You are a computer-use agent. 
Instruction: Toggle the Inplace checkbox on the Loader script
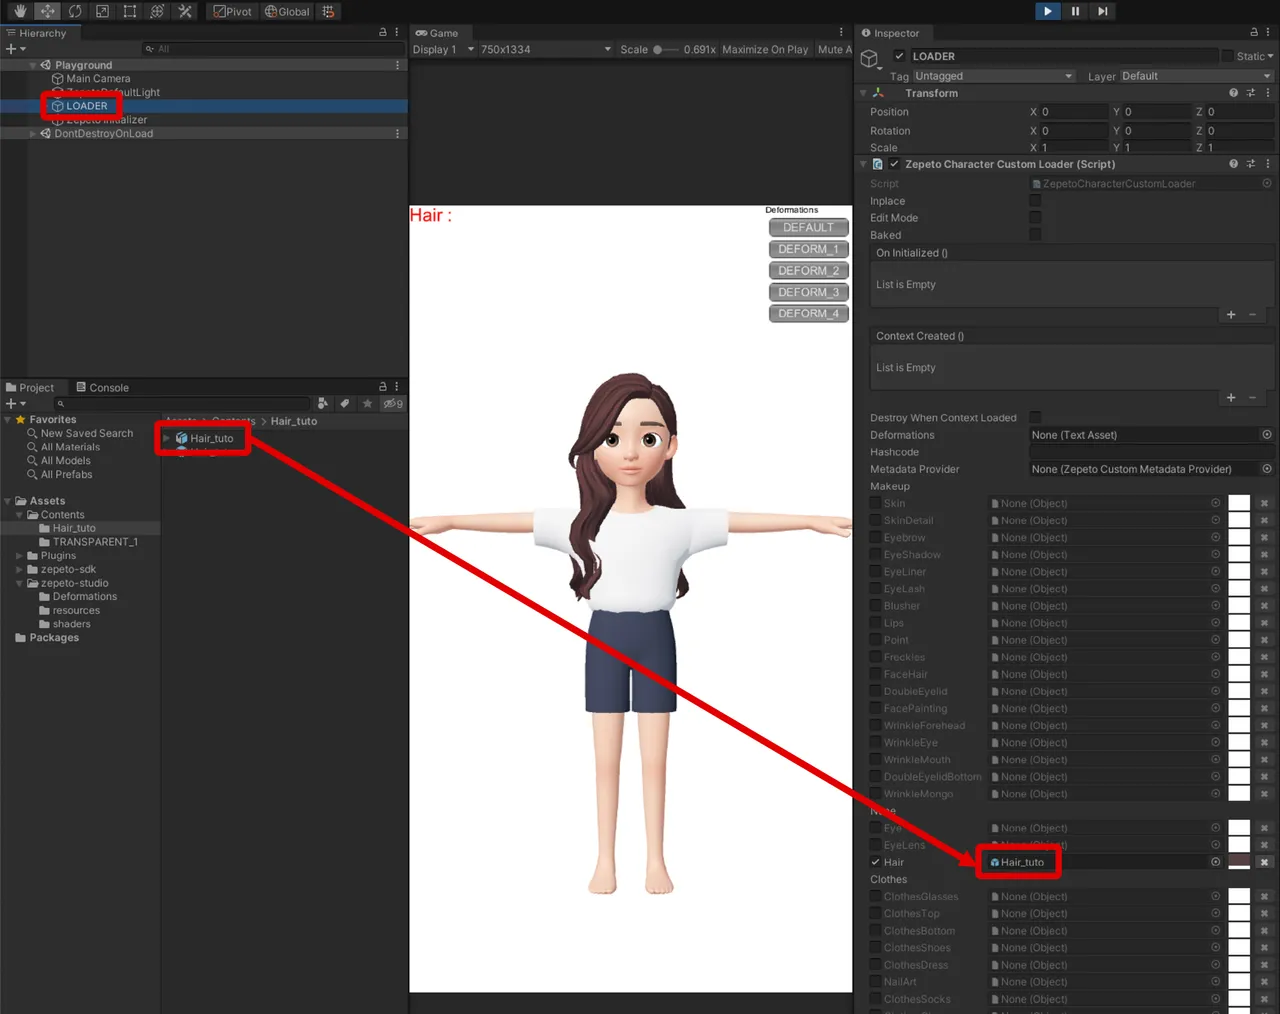click(x=1035, y=200)
